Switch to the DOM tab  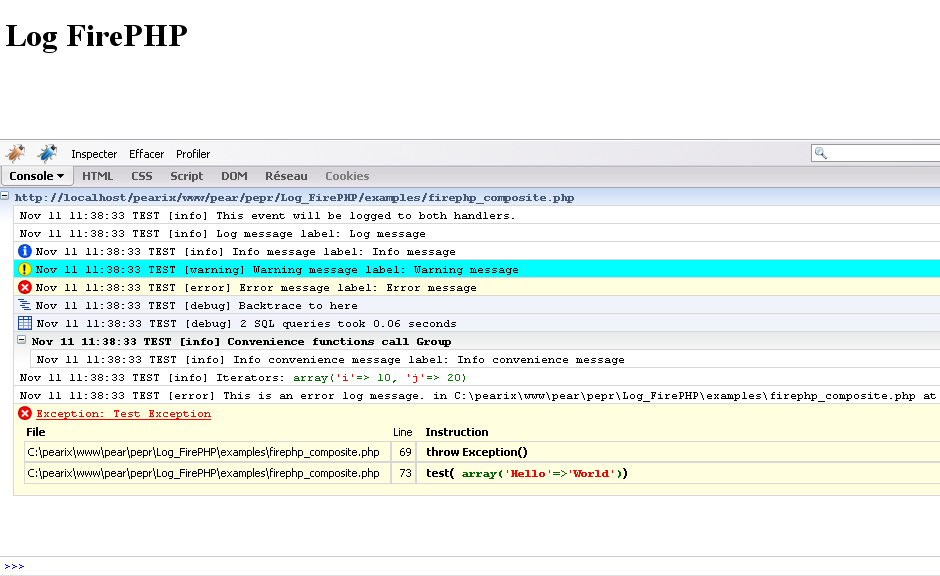(x=234, y=176)
